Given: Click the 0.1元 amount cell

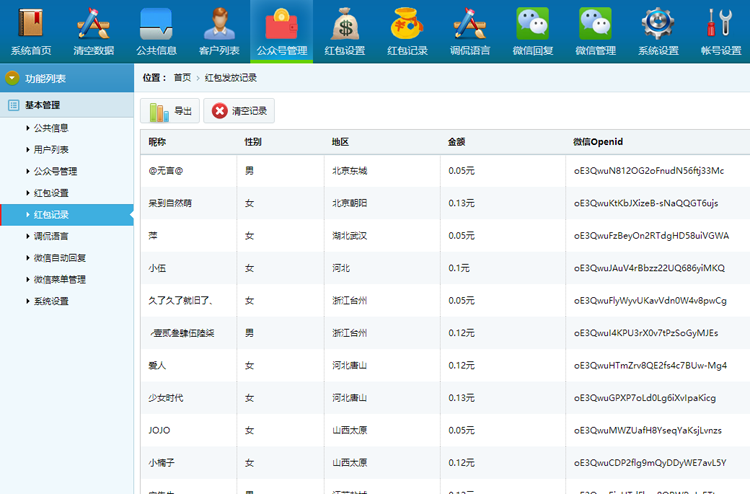Looking at the screenshot, I should pyautogui.click(x=459, y=268).
